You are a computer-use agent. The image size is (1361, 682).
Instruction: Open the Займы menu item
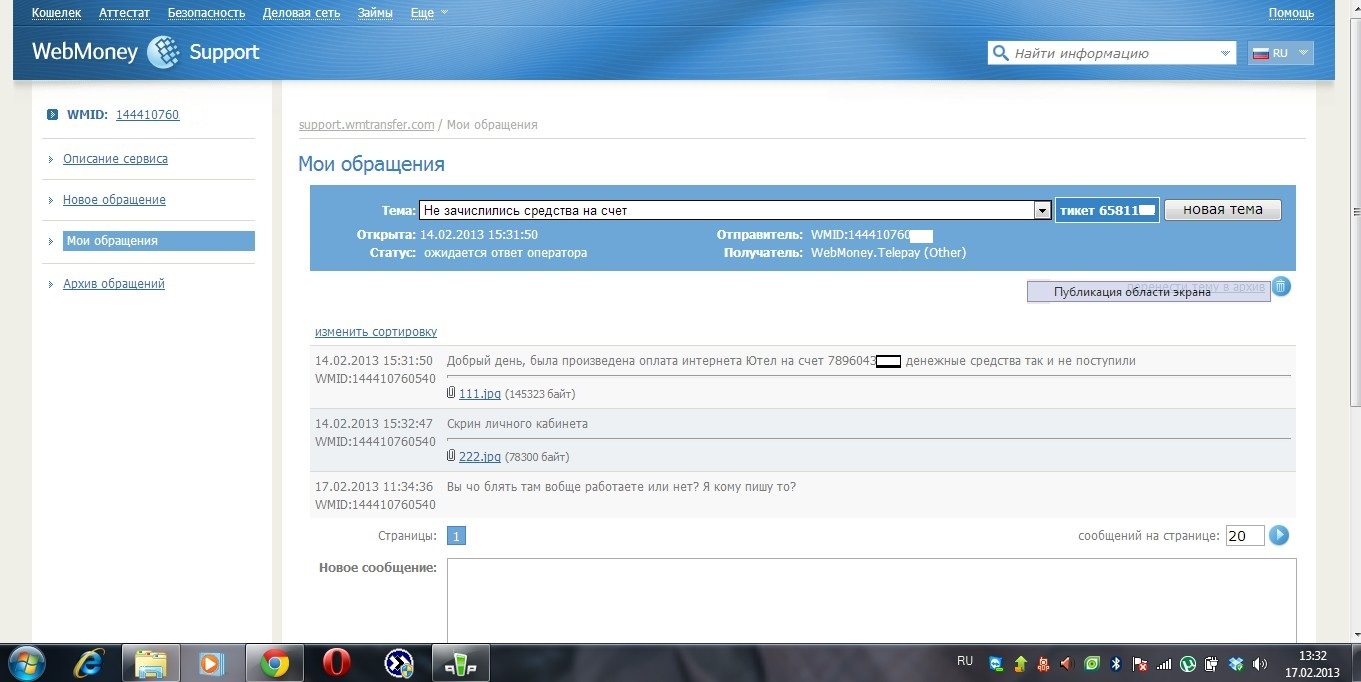point(375,13)
